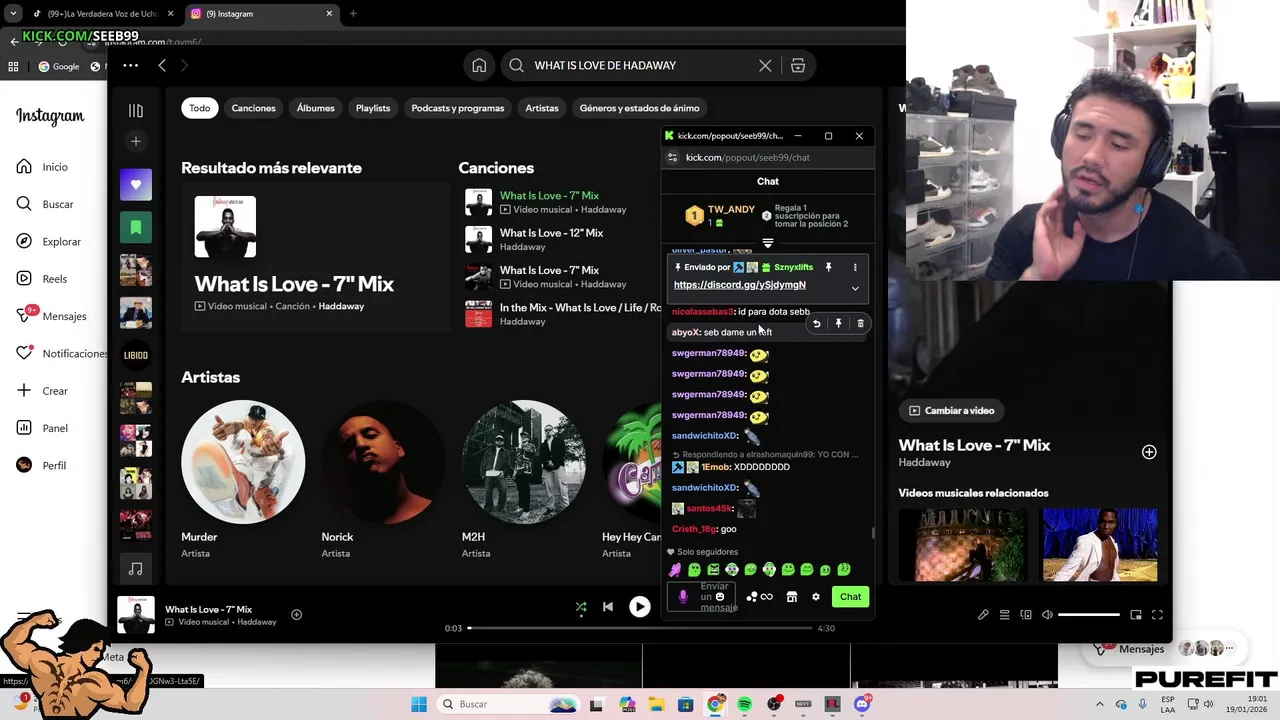This screenshot has width=1280, height=720.
Task: Show hidden icons in system tray
Action: tap(1100, 704)
